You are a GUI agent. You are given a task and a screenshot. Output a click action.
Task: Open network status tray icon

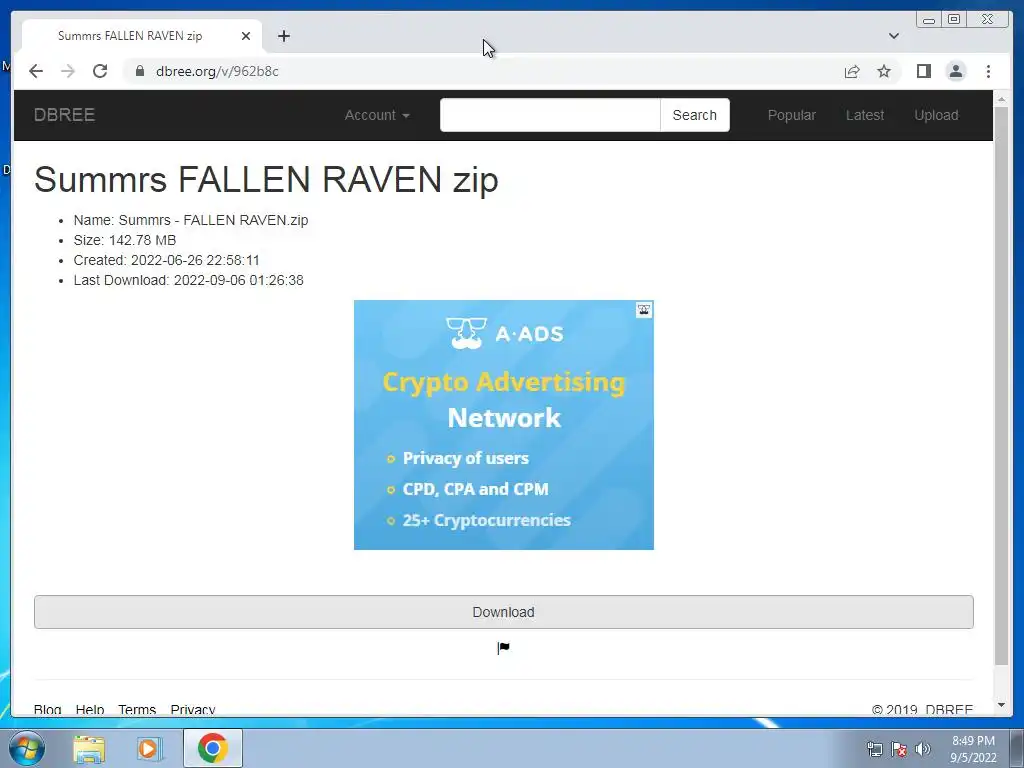click(874, 749)
